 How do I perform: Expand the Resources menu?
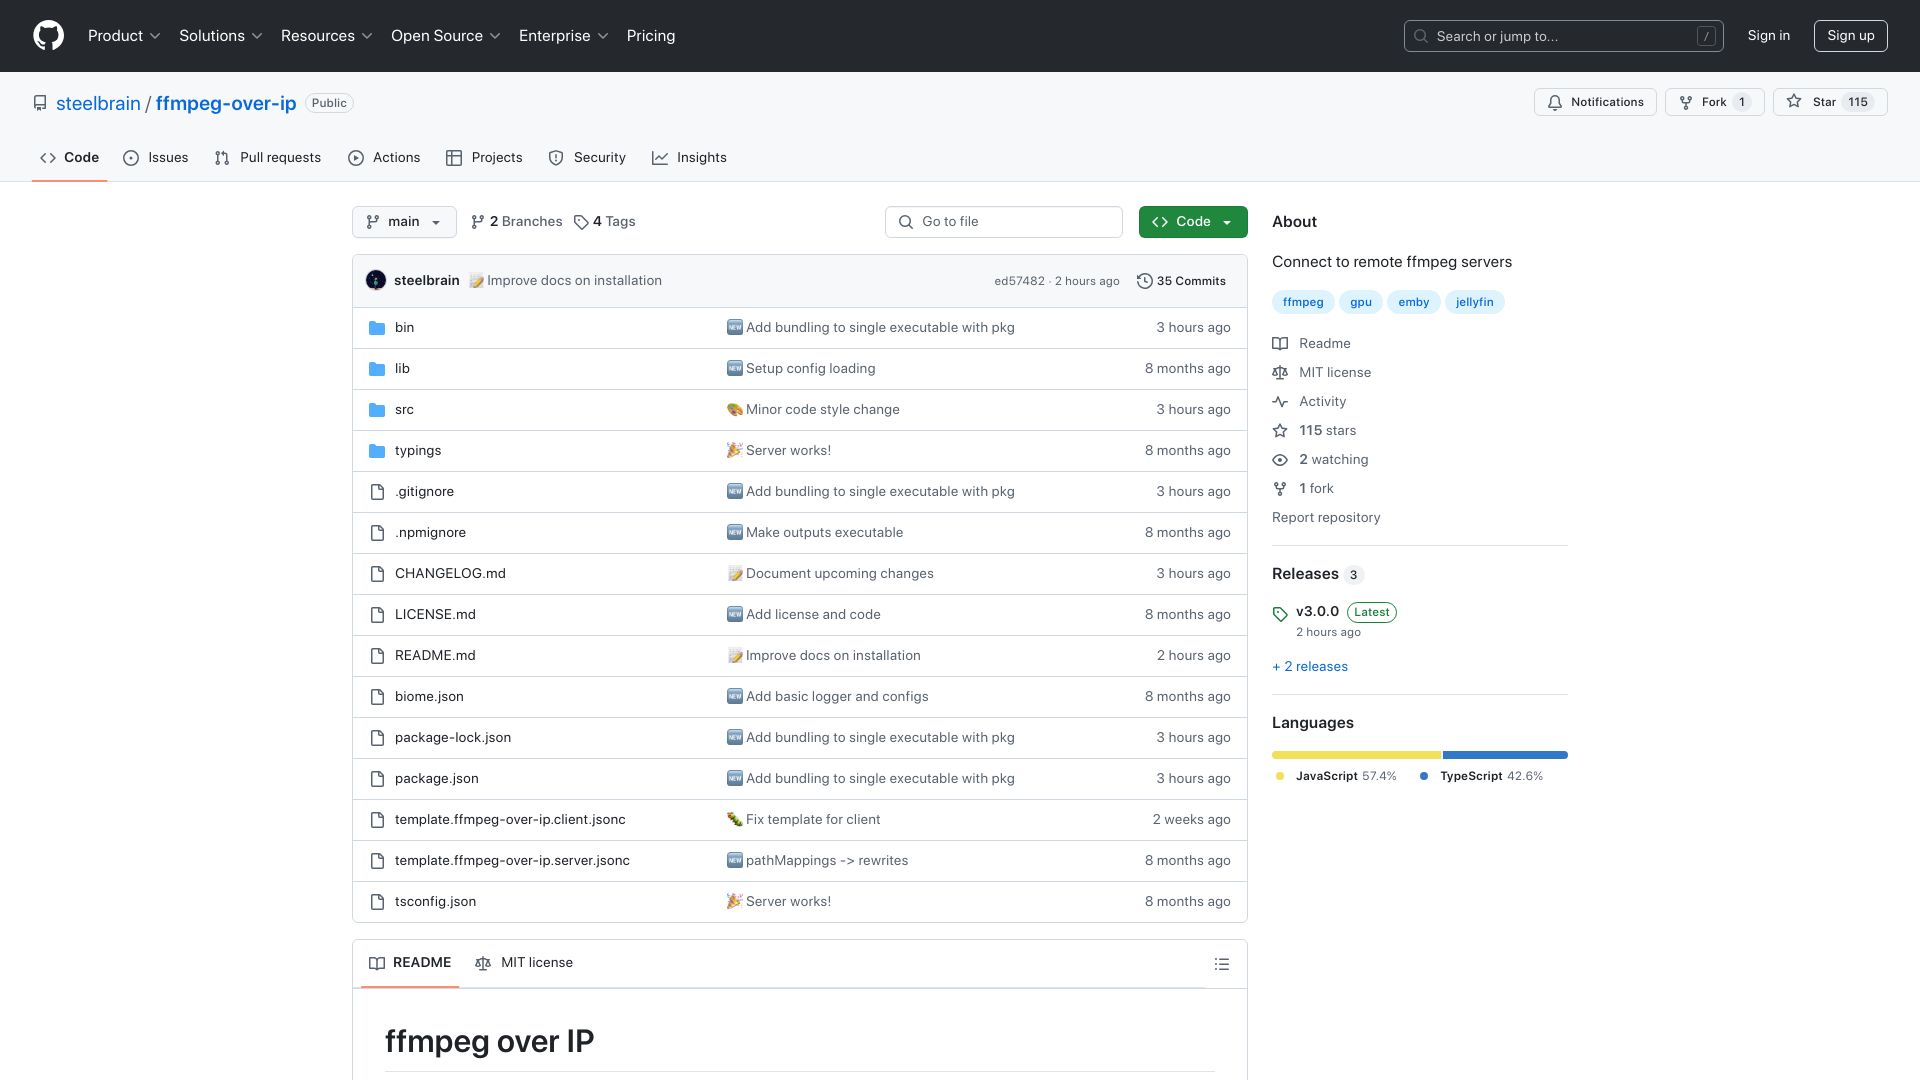tap(327, 36)
